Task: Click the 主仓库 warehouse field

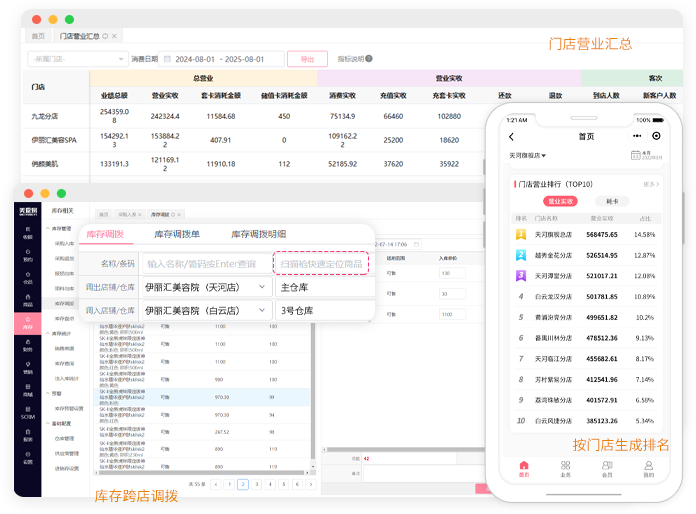Action: pyautogui.click(x=325, y=287)
